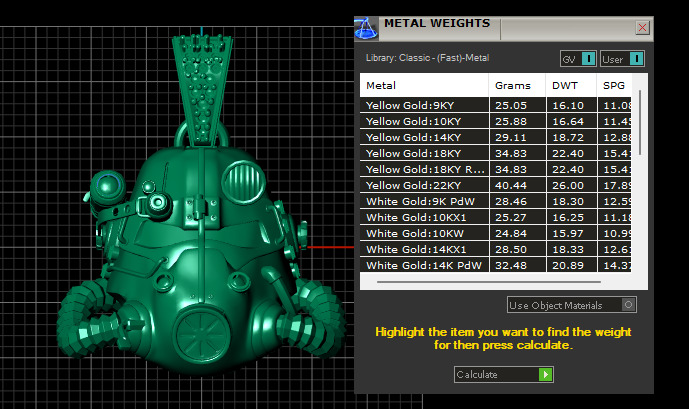Select the Grams column header
689x409 pixels.
point(517,85)
